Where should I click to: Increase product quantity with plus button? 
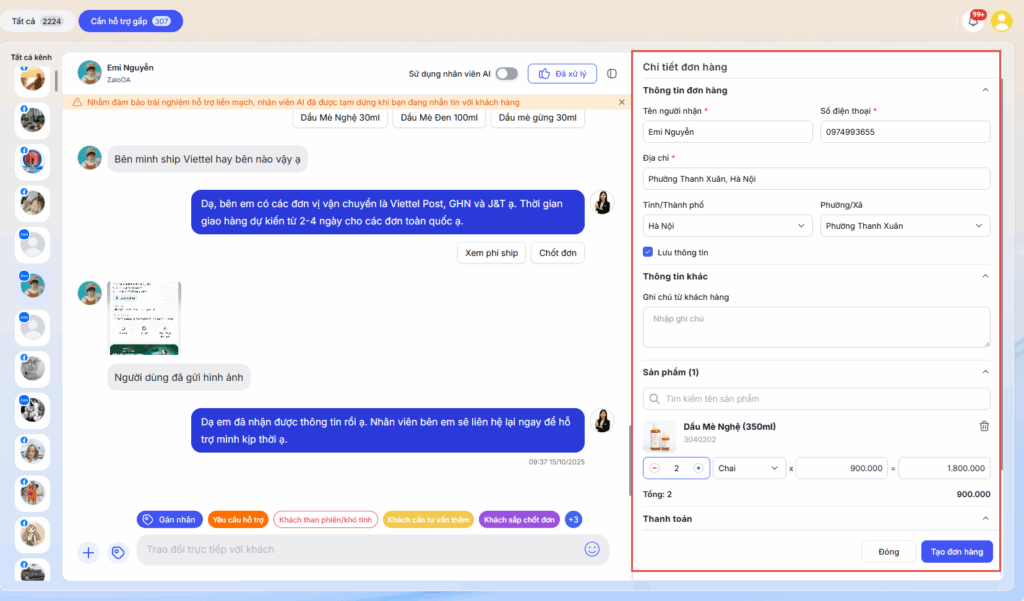coord(698,468)
